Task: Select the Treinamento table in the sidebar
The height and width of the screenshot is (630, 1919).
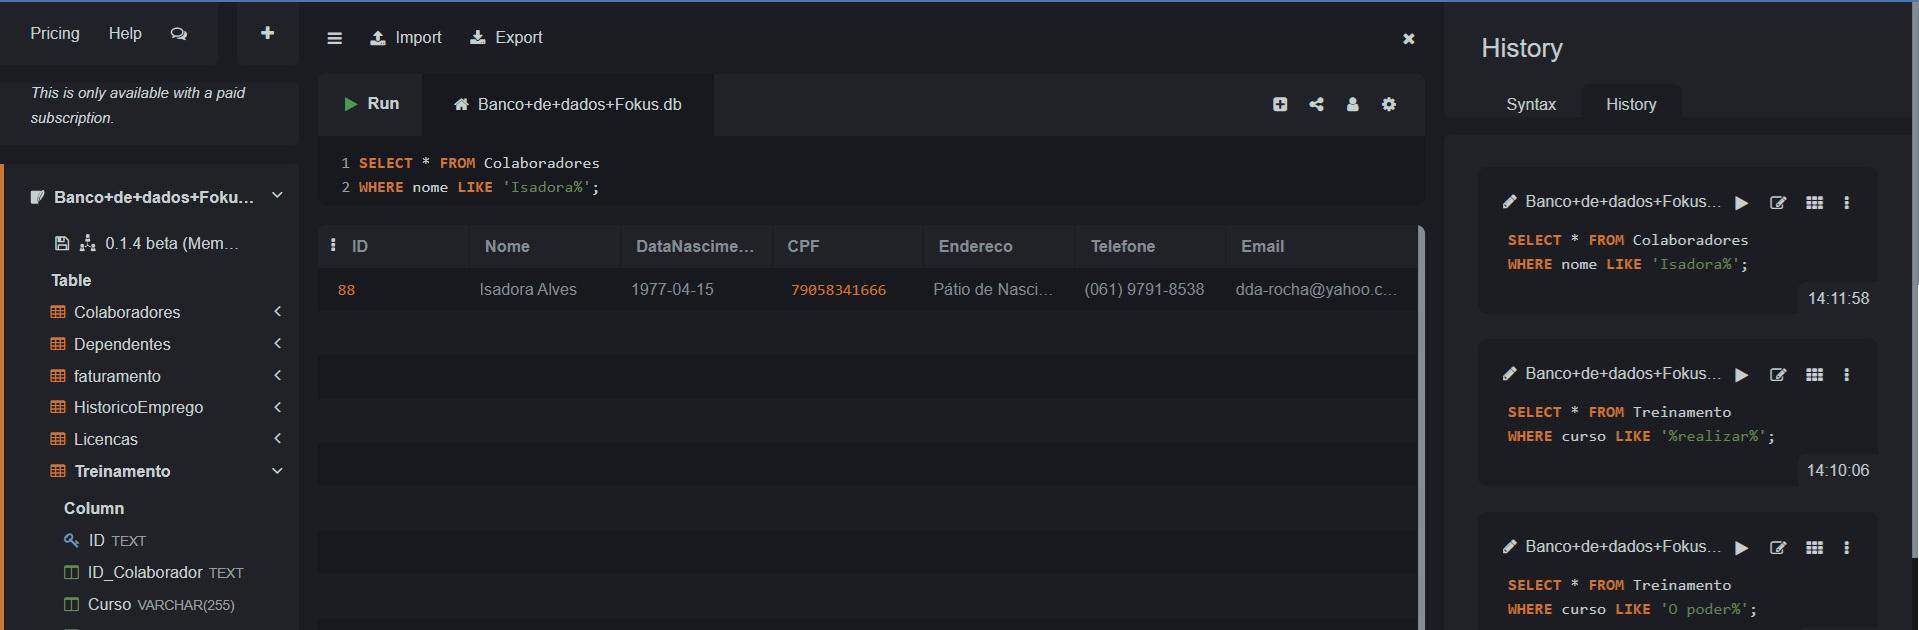Action: [x=122, y=471]
